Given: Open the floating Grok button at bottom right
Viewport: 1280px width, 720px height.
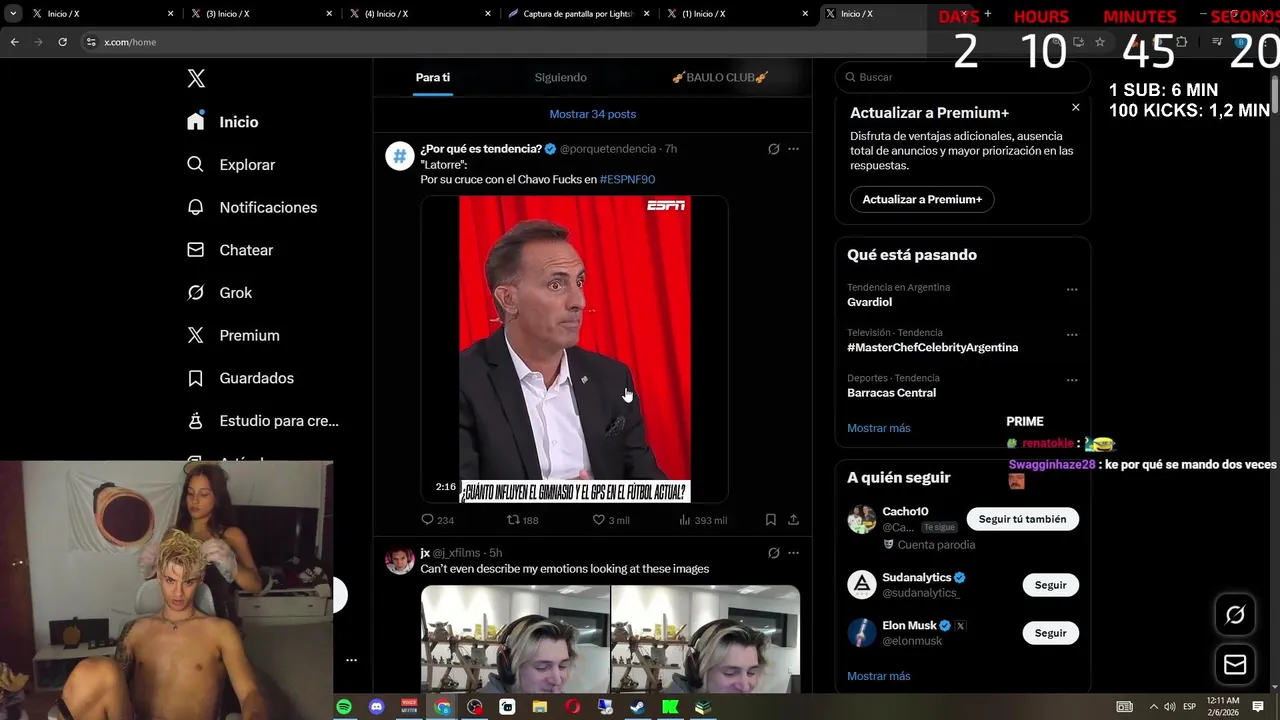Looking at the screenshot, I should [1235, 615].
